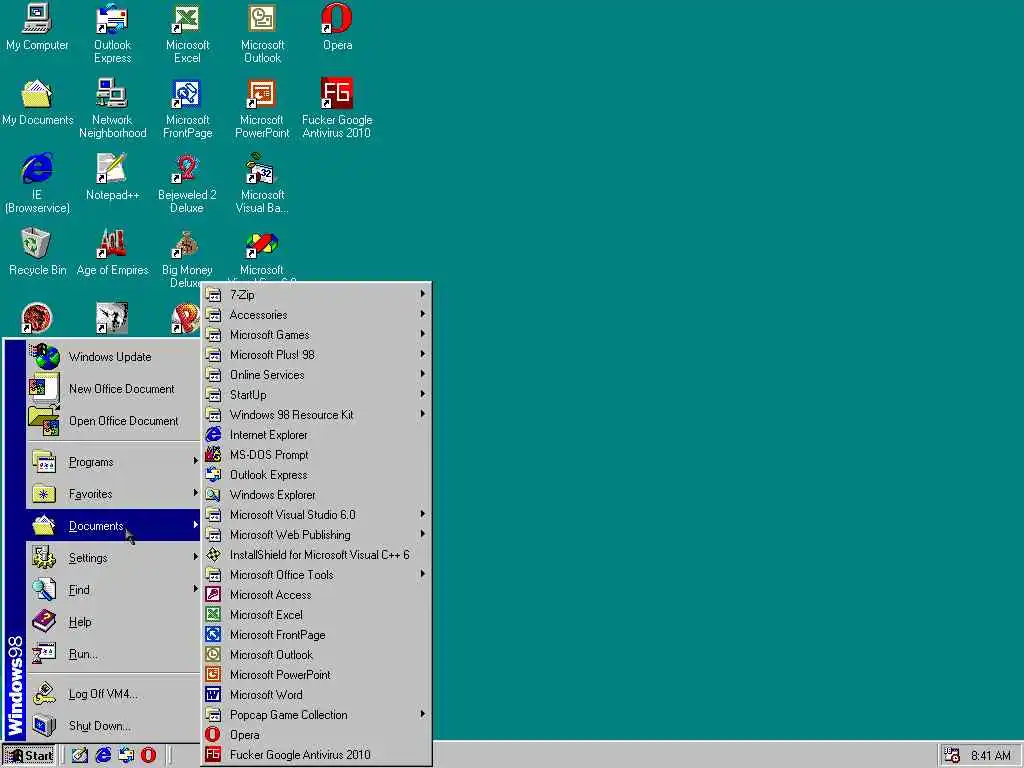Select the Recycle Bin icon

[x=37, y=252]
